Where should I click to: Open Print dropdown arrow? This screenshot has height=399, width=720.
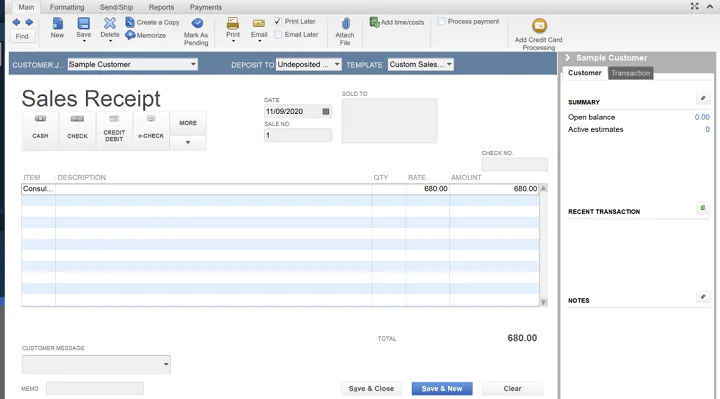[x=233, y=41]
